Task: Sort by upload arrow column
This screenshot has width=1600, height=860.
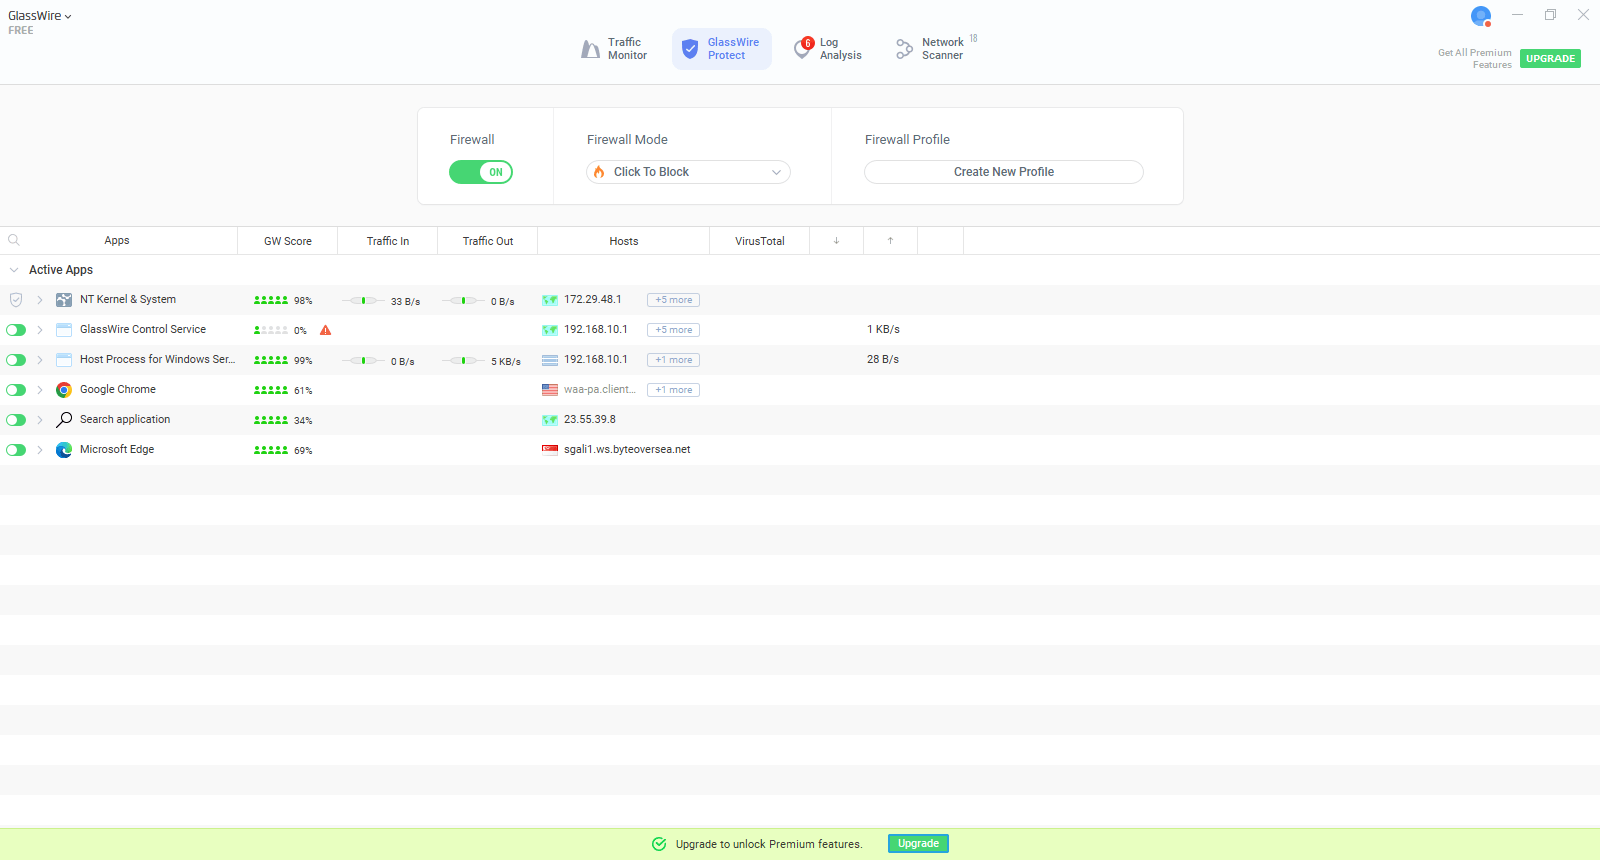Action: [891, 241]
